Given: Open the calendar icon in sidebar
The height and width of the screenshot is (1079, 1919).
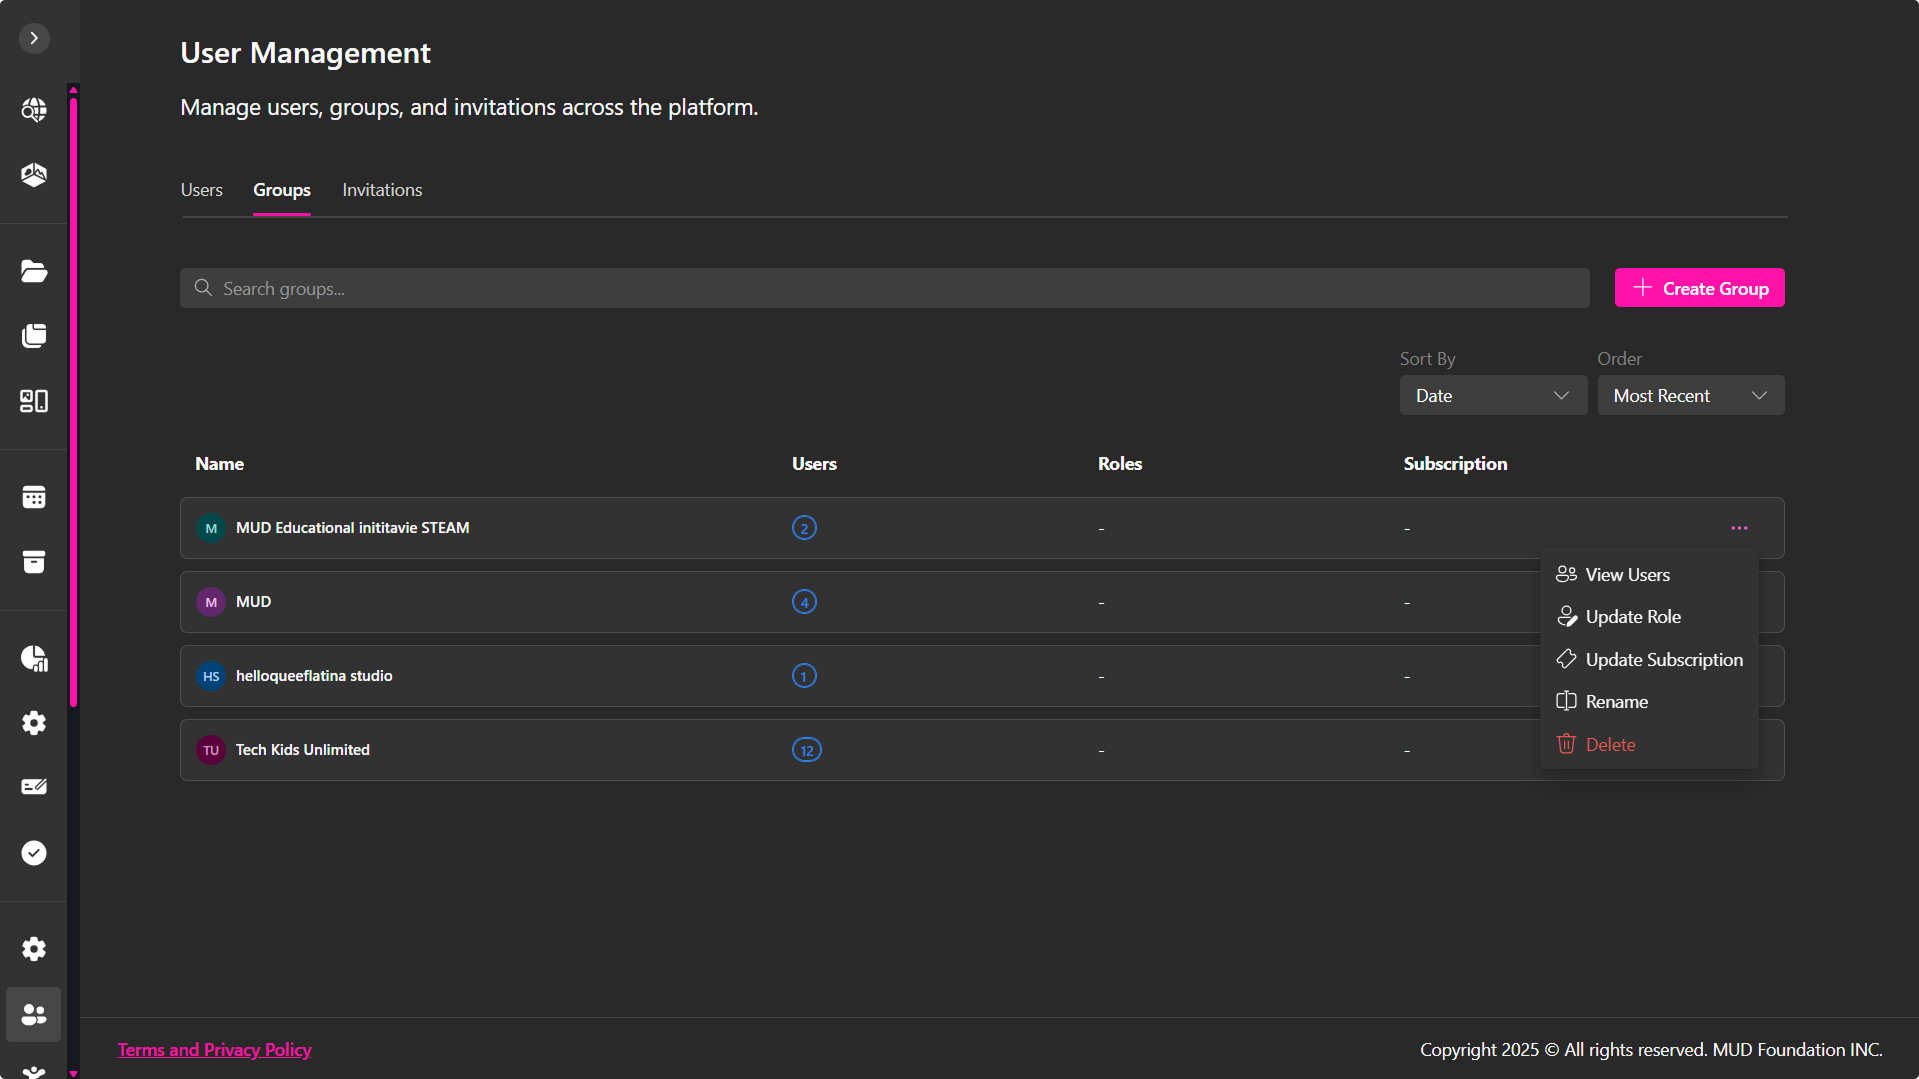Looking at the screenshot, I should pos(34,497).
